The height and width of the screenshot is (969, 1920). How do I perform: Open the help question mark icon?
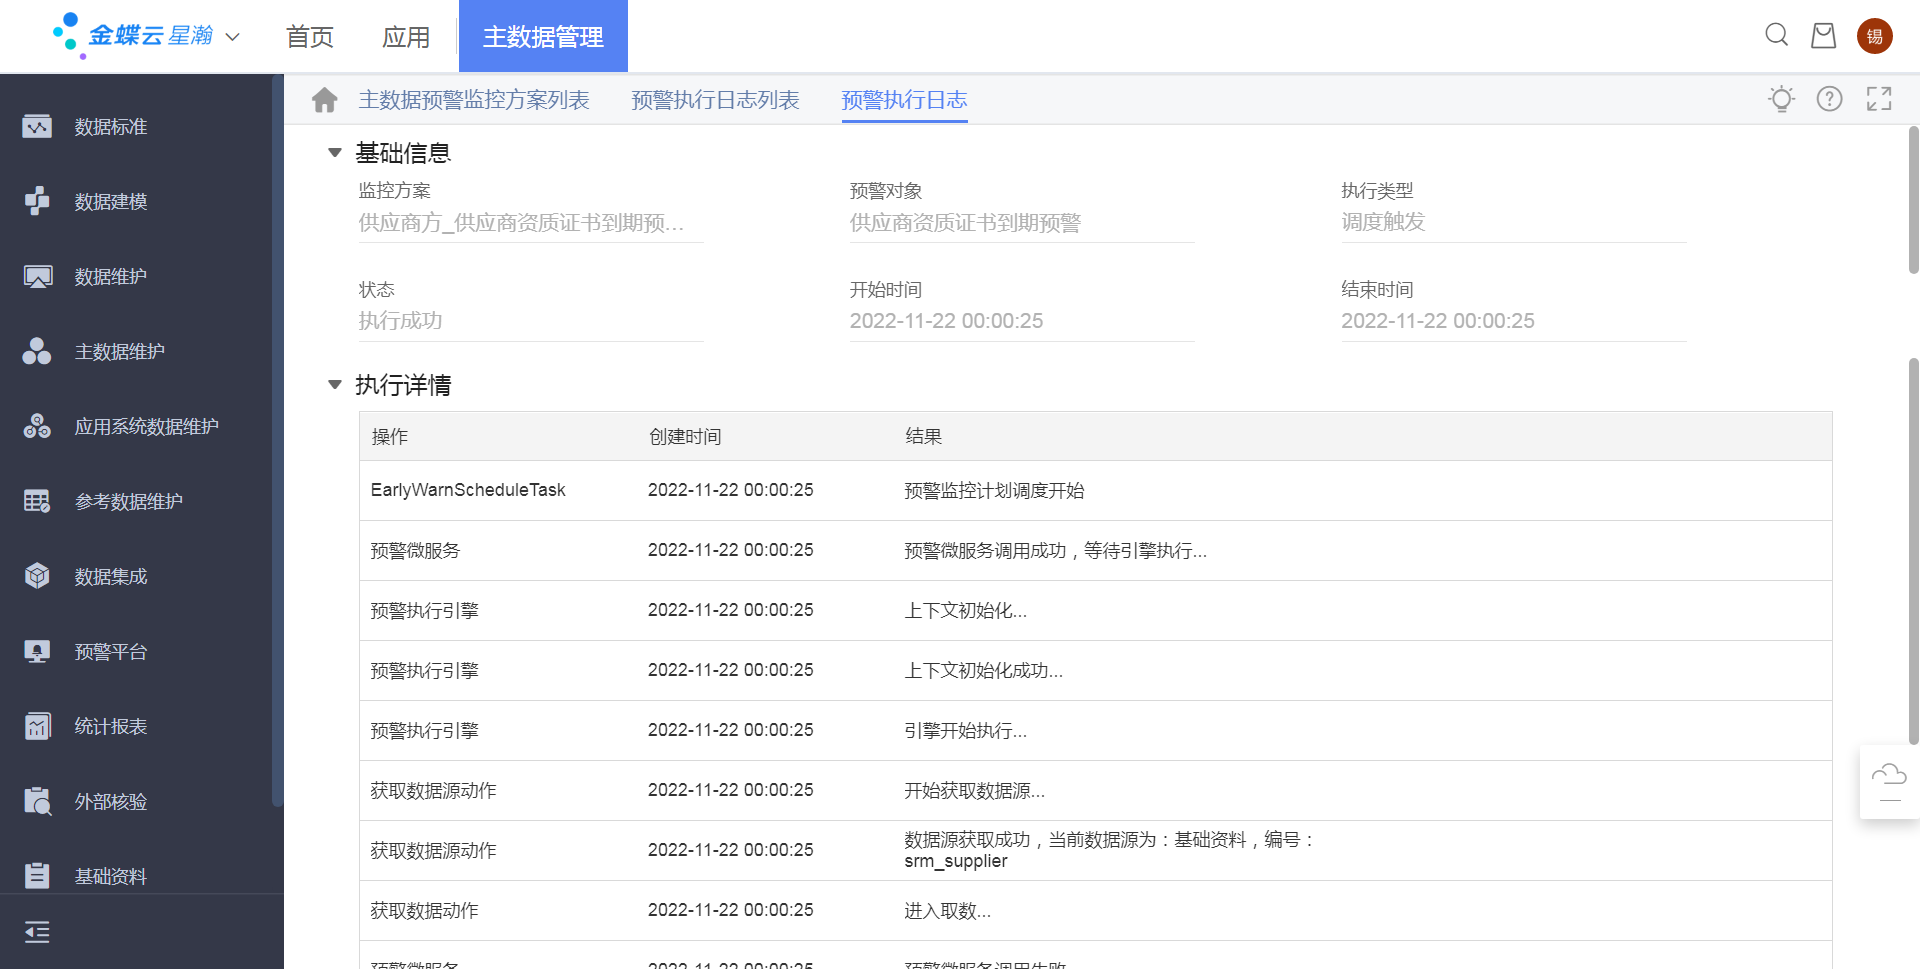click(1829, 99)
